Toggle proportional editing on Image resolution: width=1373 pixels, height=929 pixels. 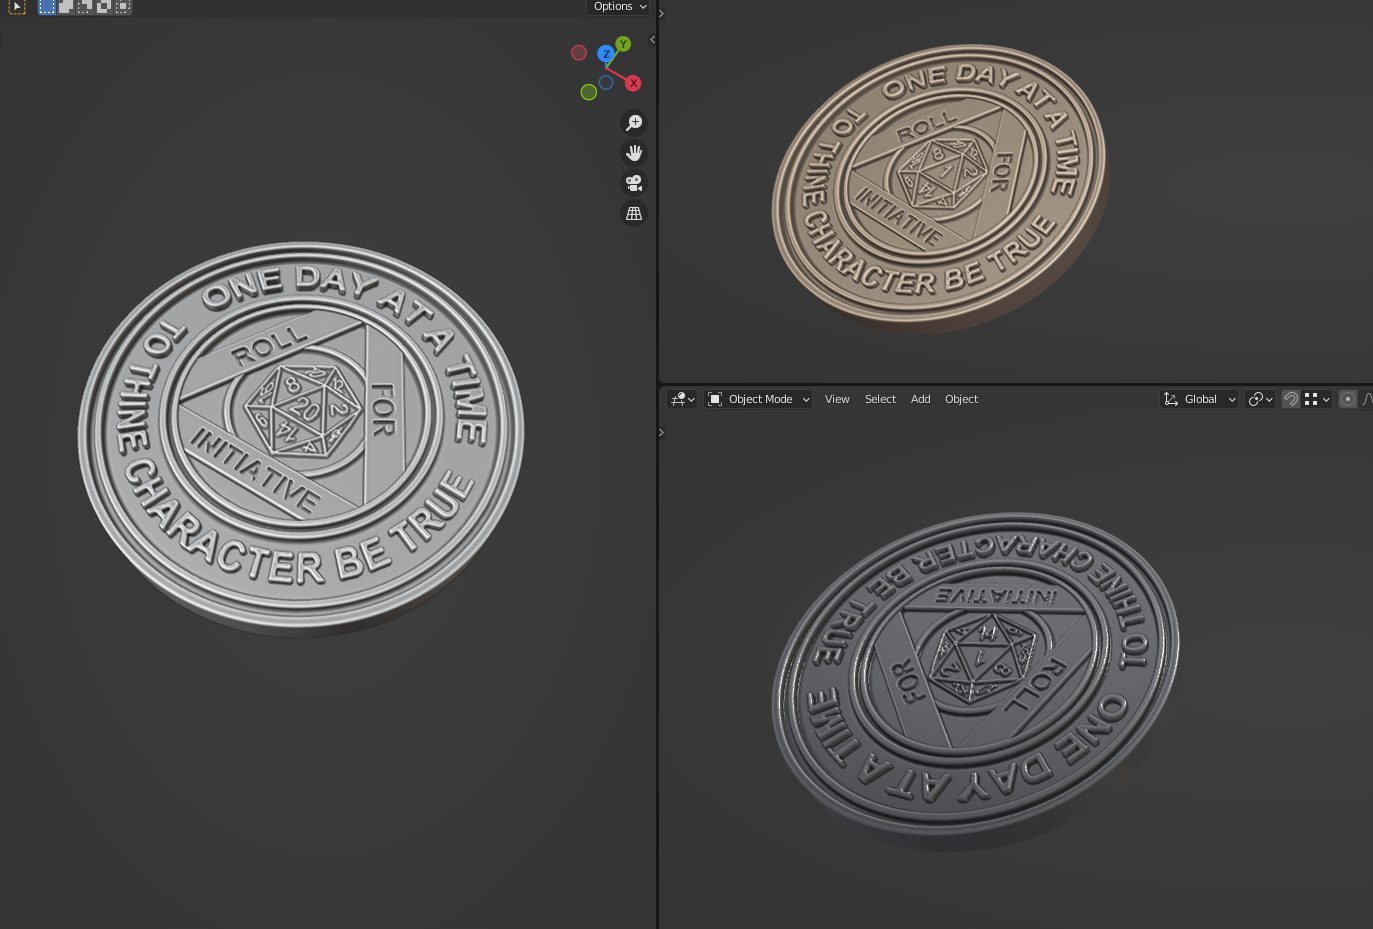click(1348, 399)
